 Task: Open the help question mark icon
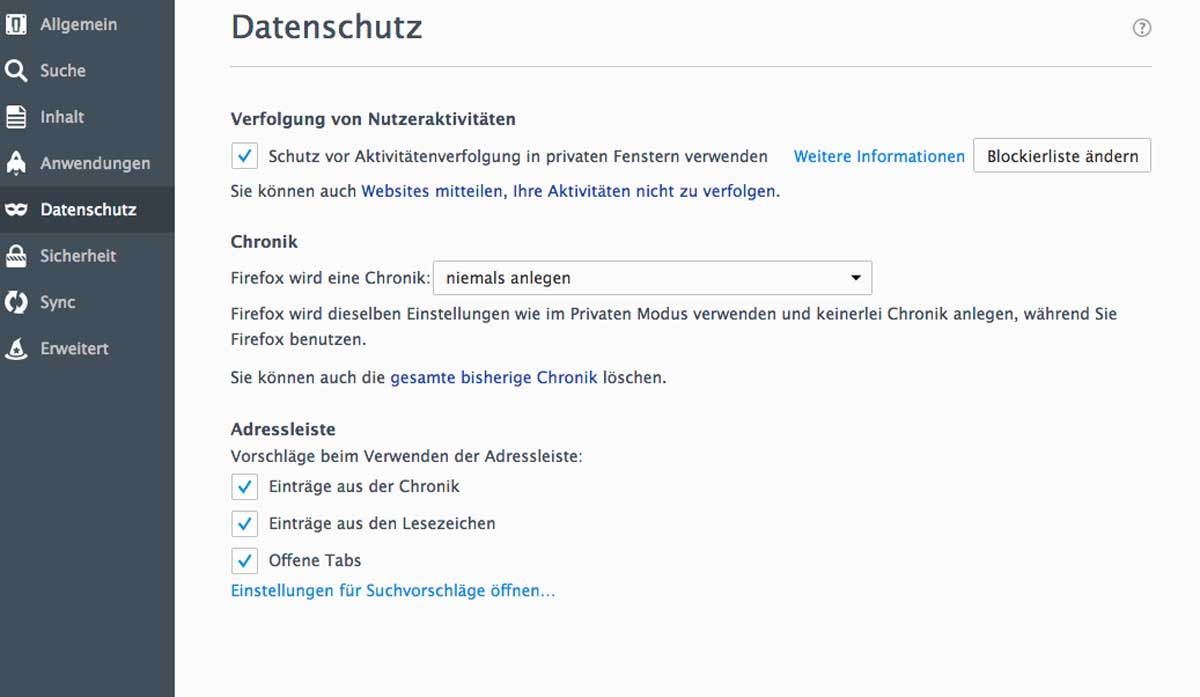1141,28
